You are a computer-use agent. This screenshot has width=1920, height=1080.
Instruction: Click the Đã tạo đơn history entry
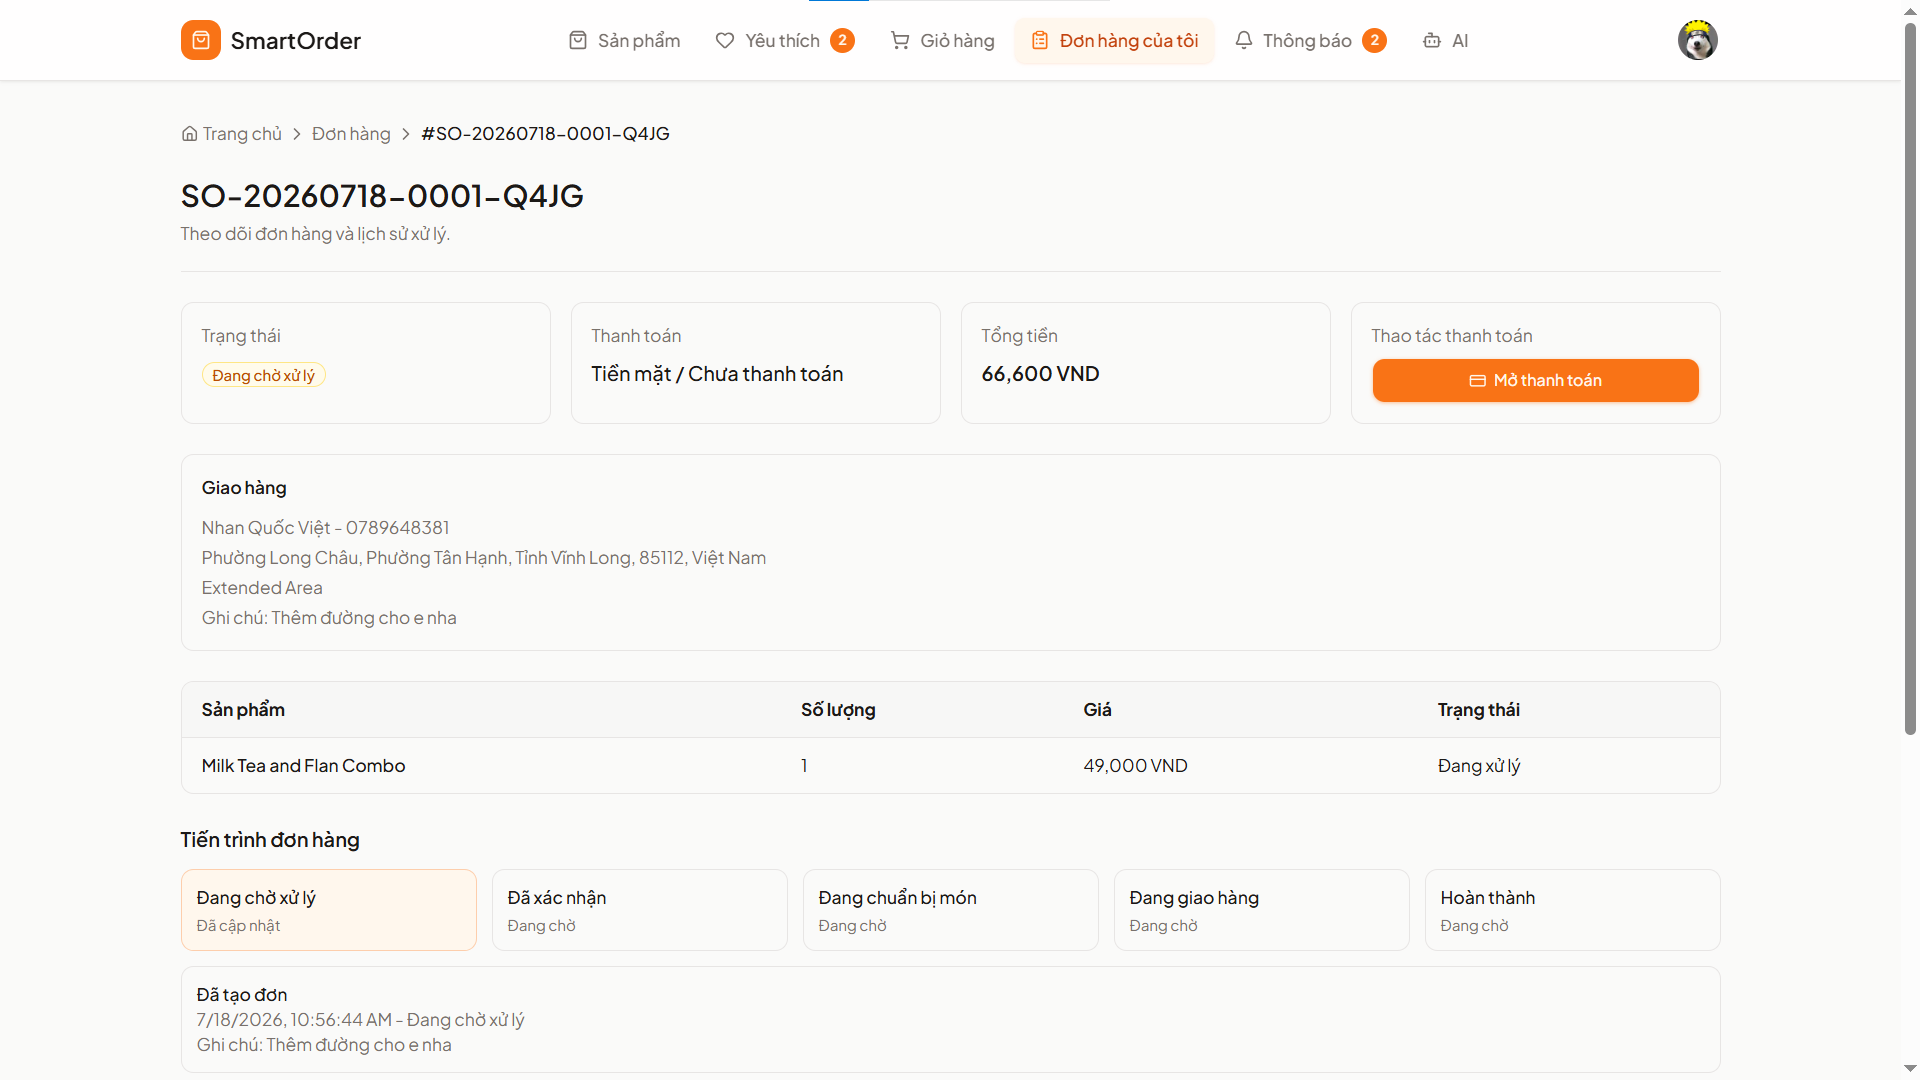950,1019
